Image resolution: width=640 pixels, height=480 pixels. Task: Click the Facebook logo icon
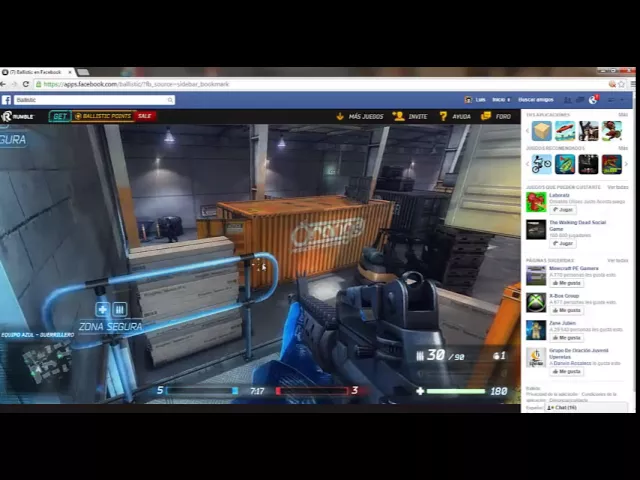[6, 100]
